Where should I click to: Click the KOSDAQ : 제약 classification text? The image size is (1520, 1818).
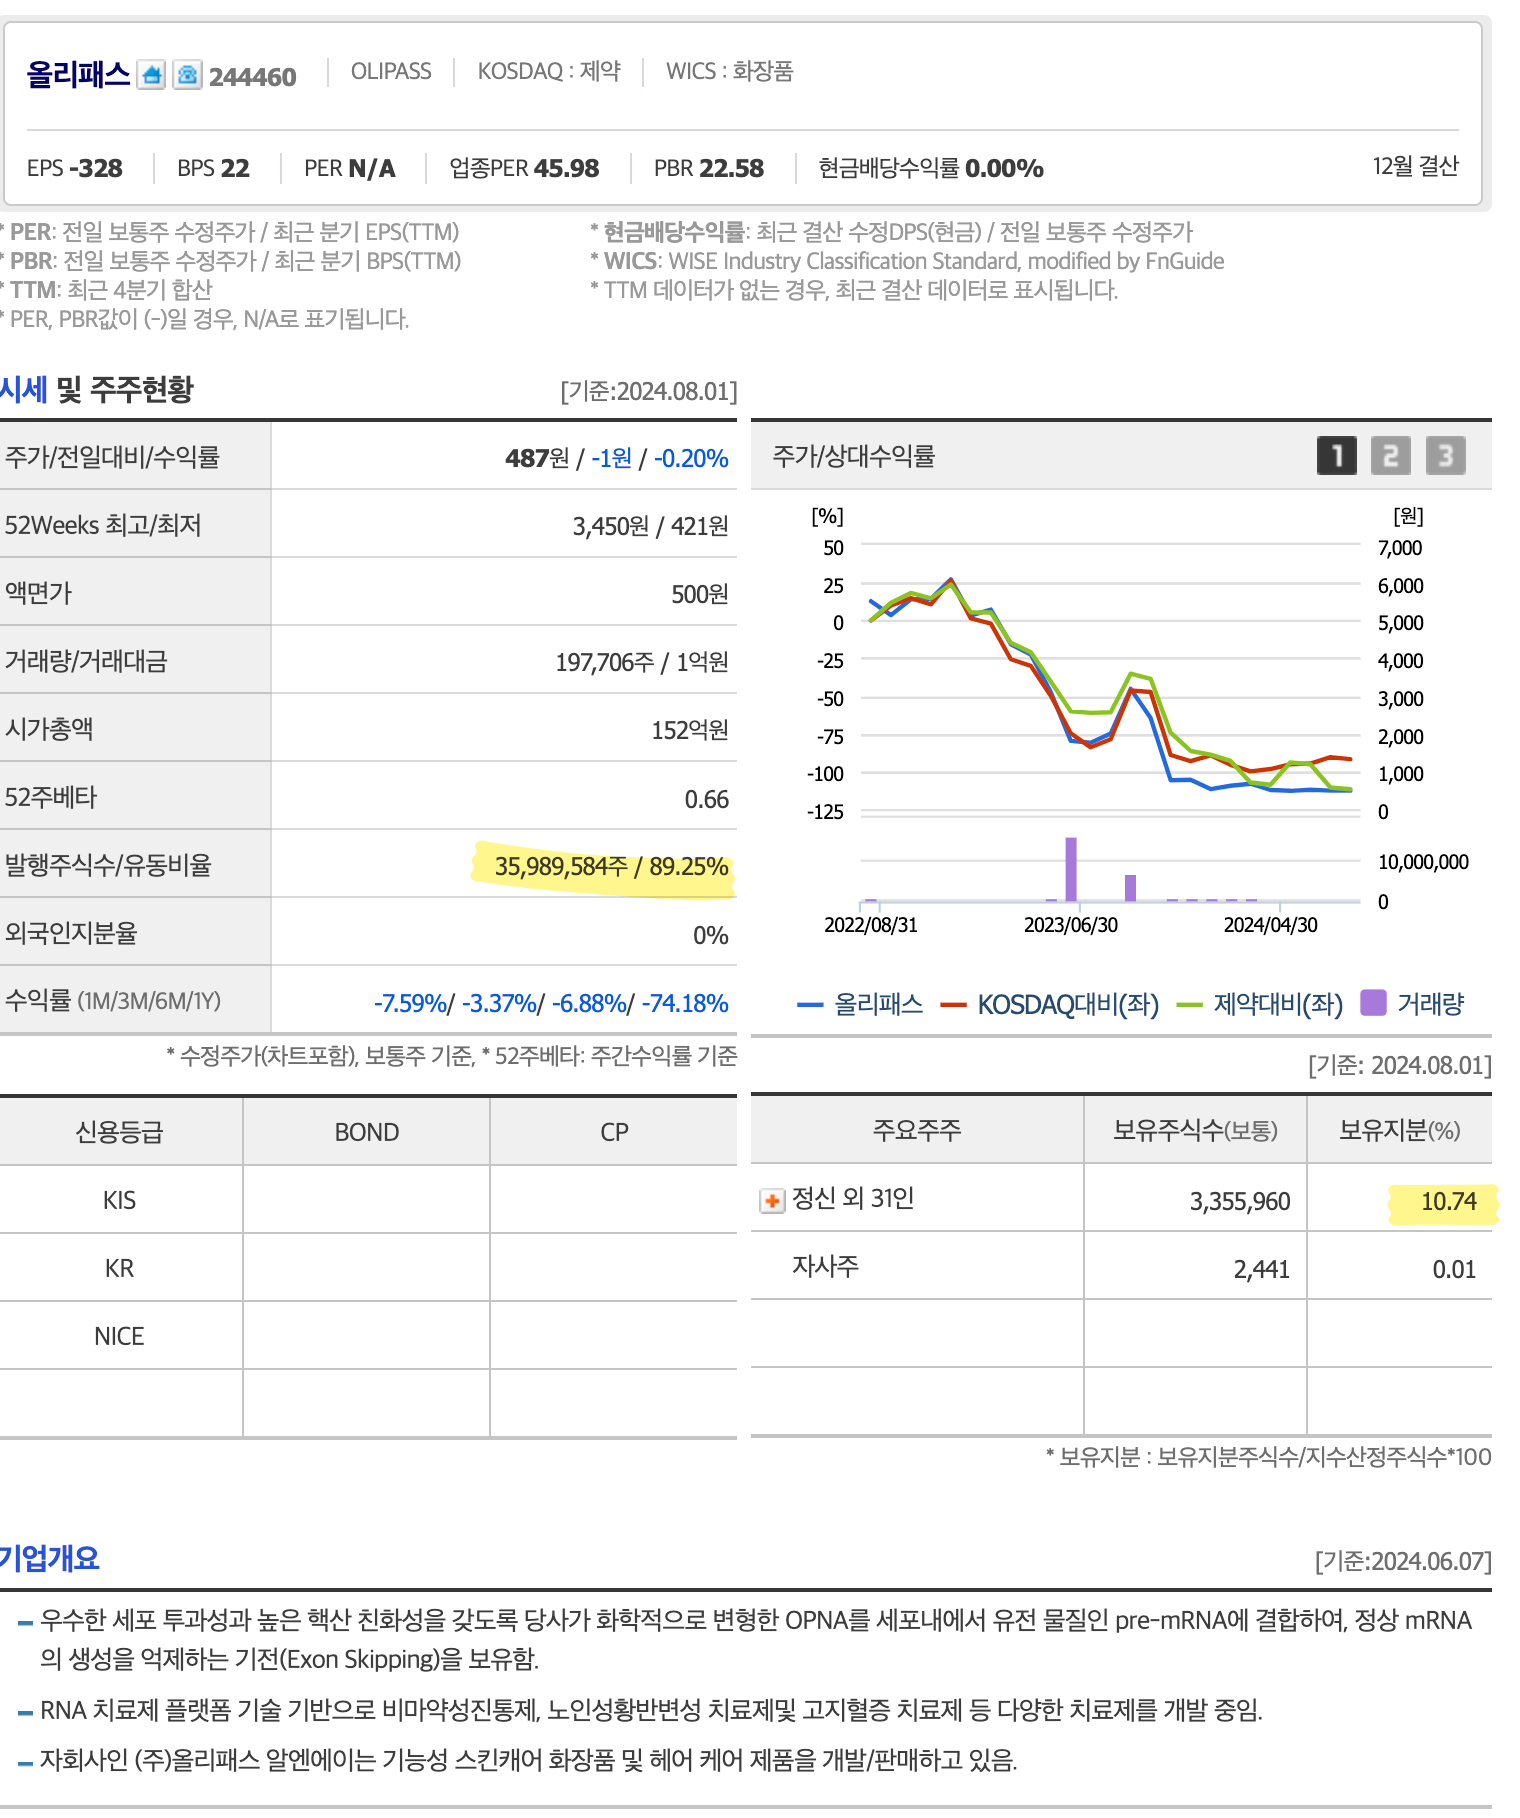[549, 71]
